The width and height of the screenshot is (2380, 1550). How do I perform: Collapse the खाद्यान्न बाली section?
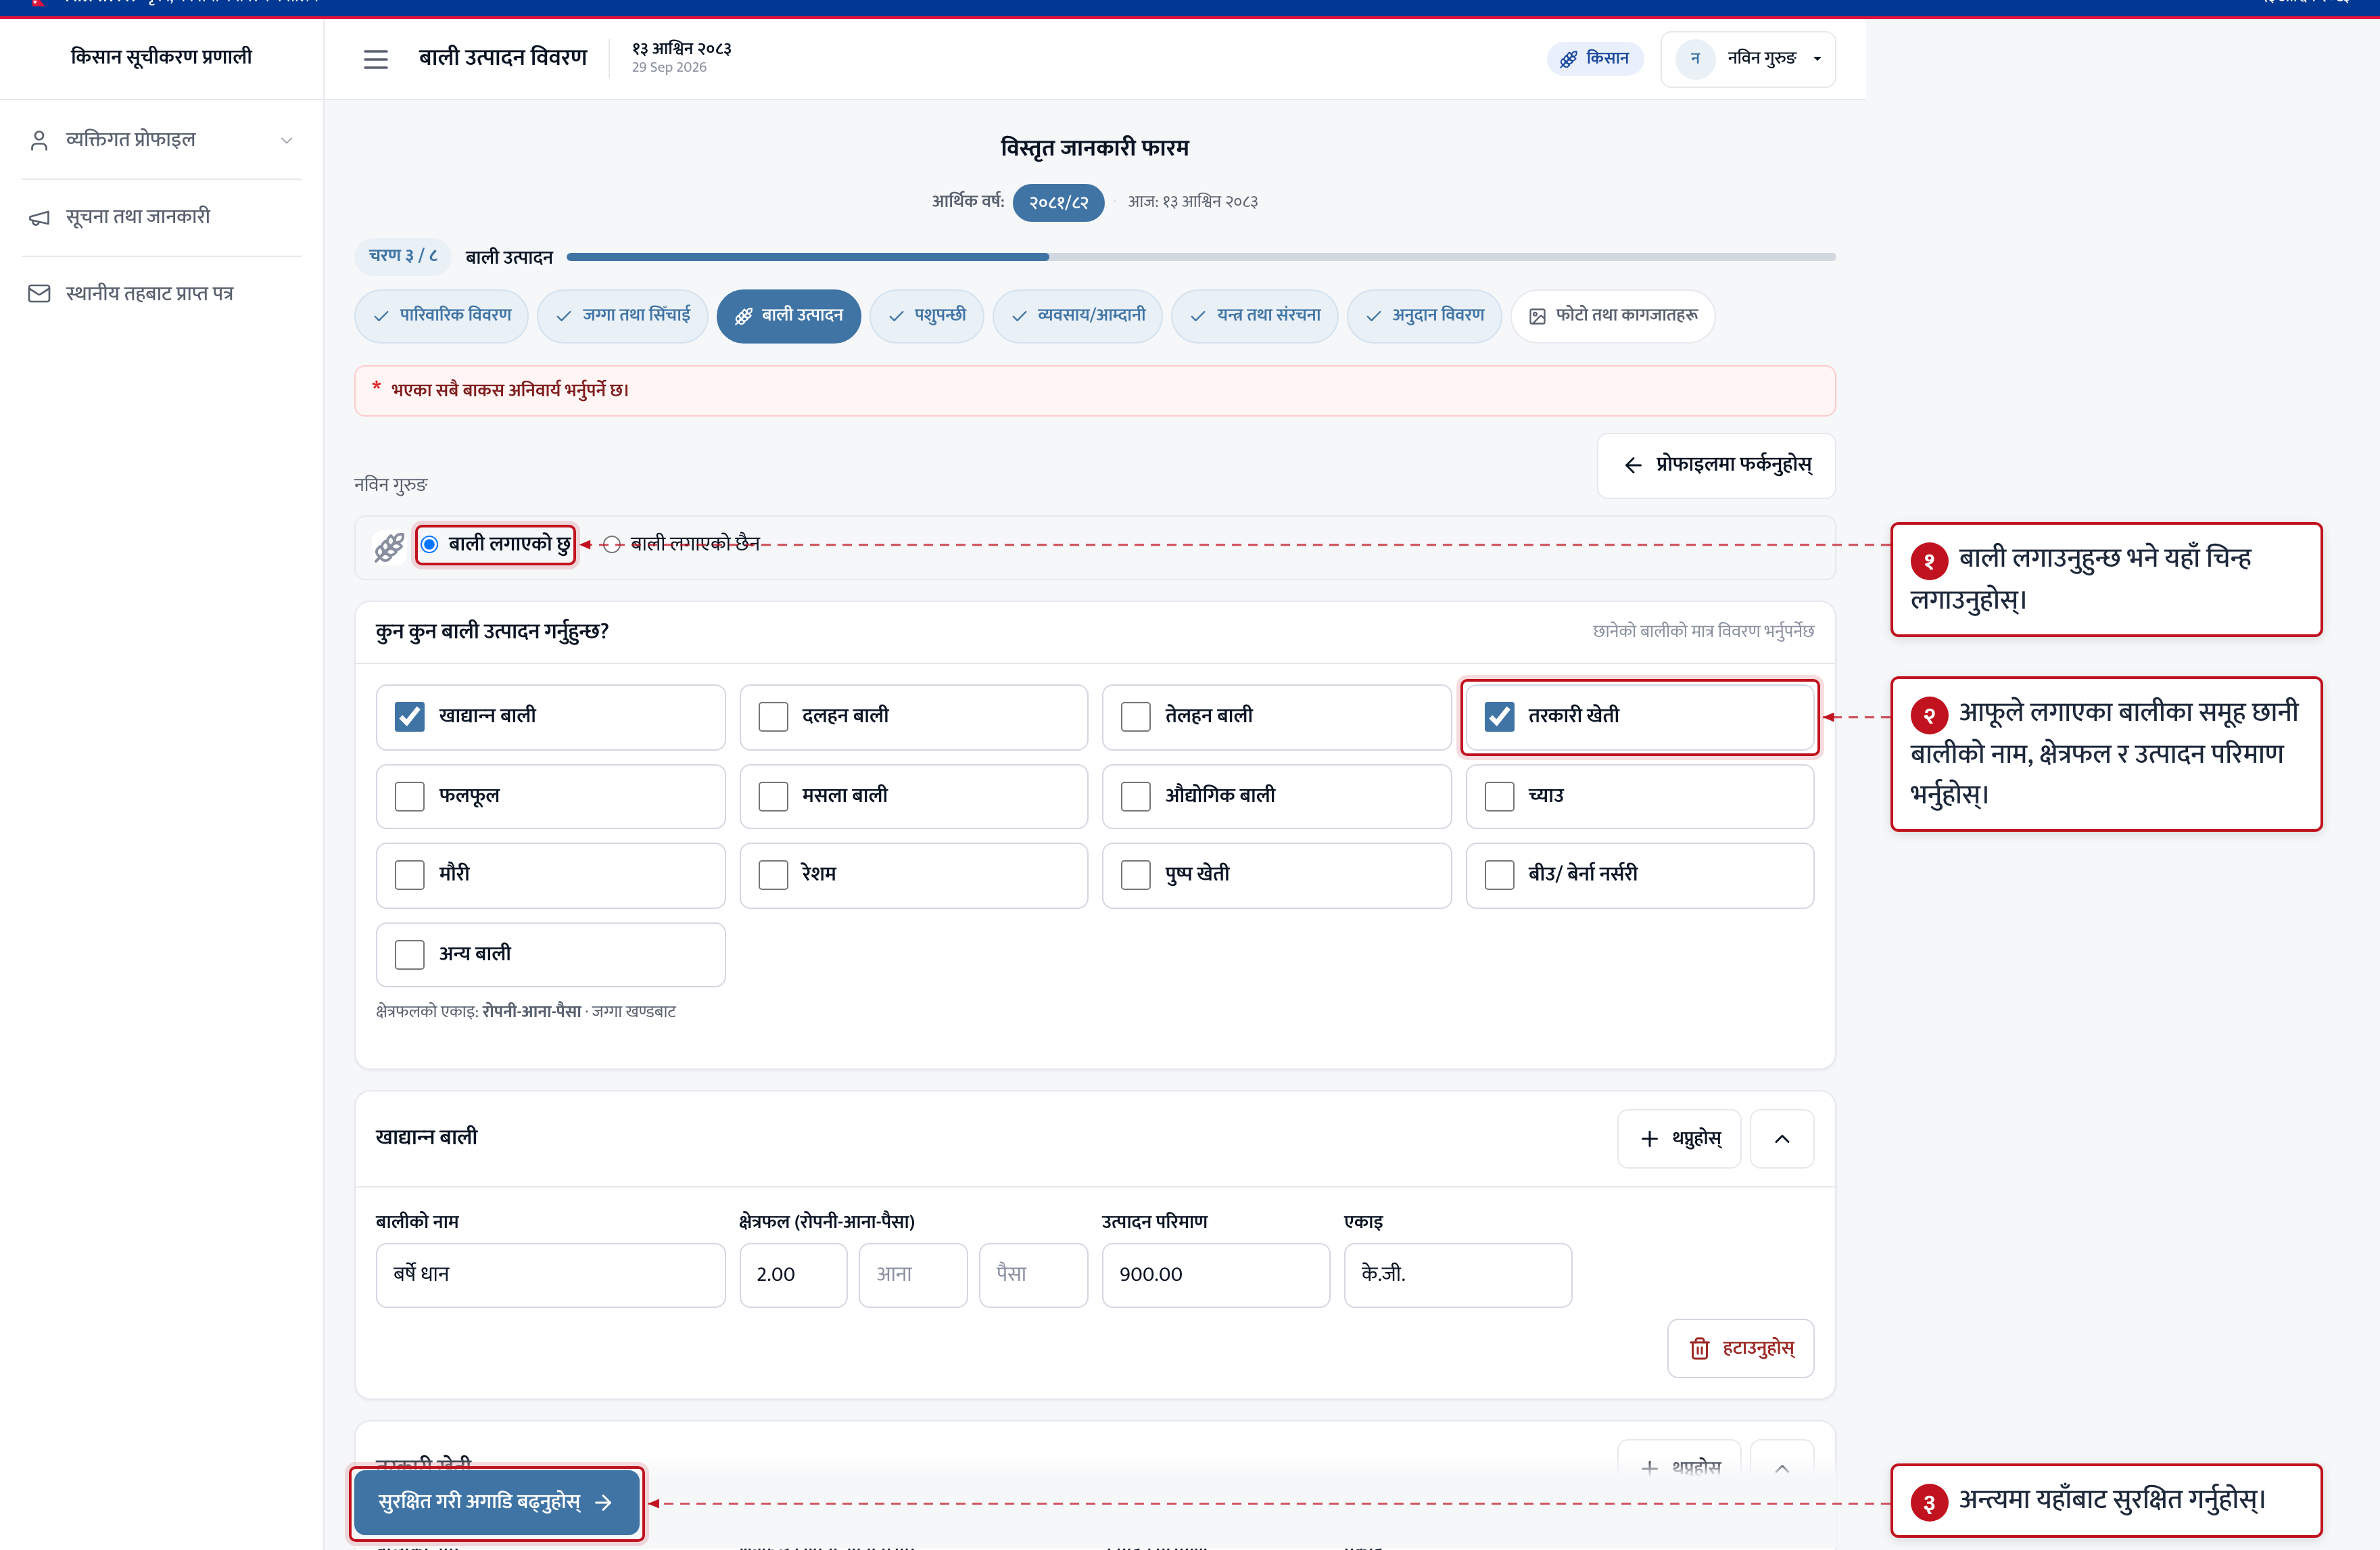click(1781, 1139)
